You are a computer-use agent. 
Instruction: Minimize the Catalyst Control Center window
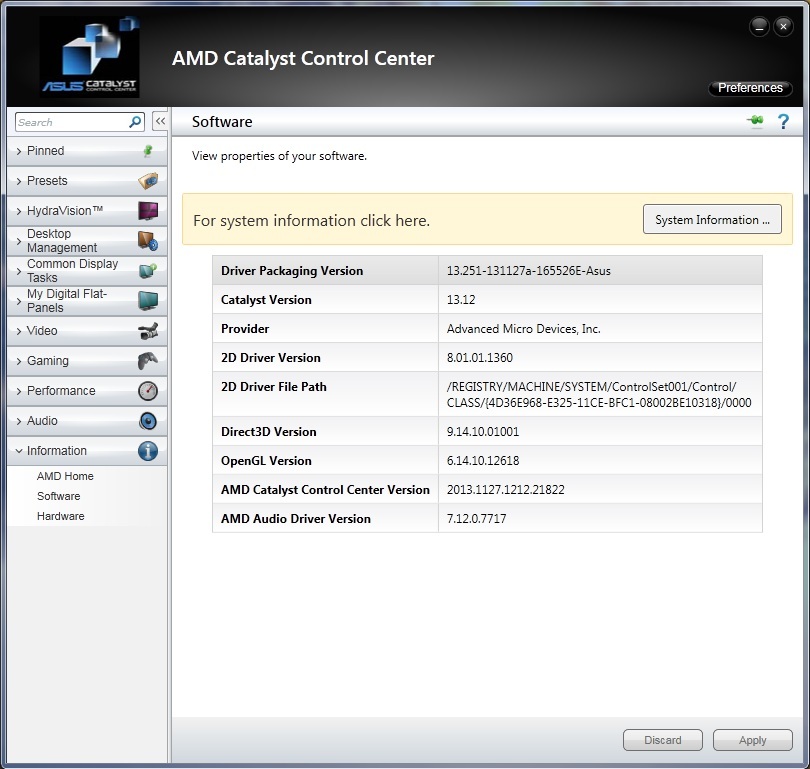[759, 26]
